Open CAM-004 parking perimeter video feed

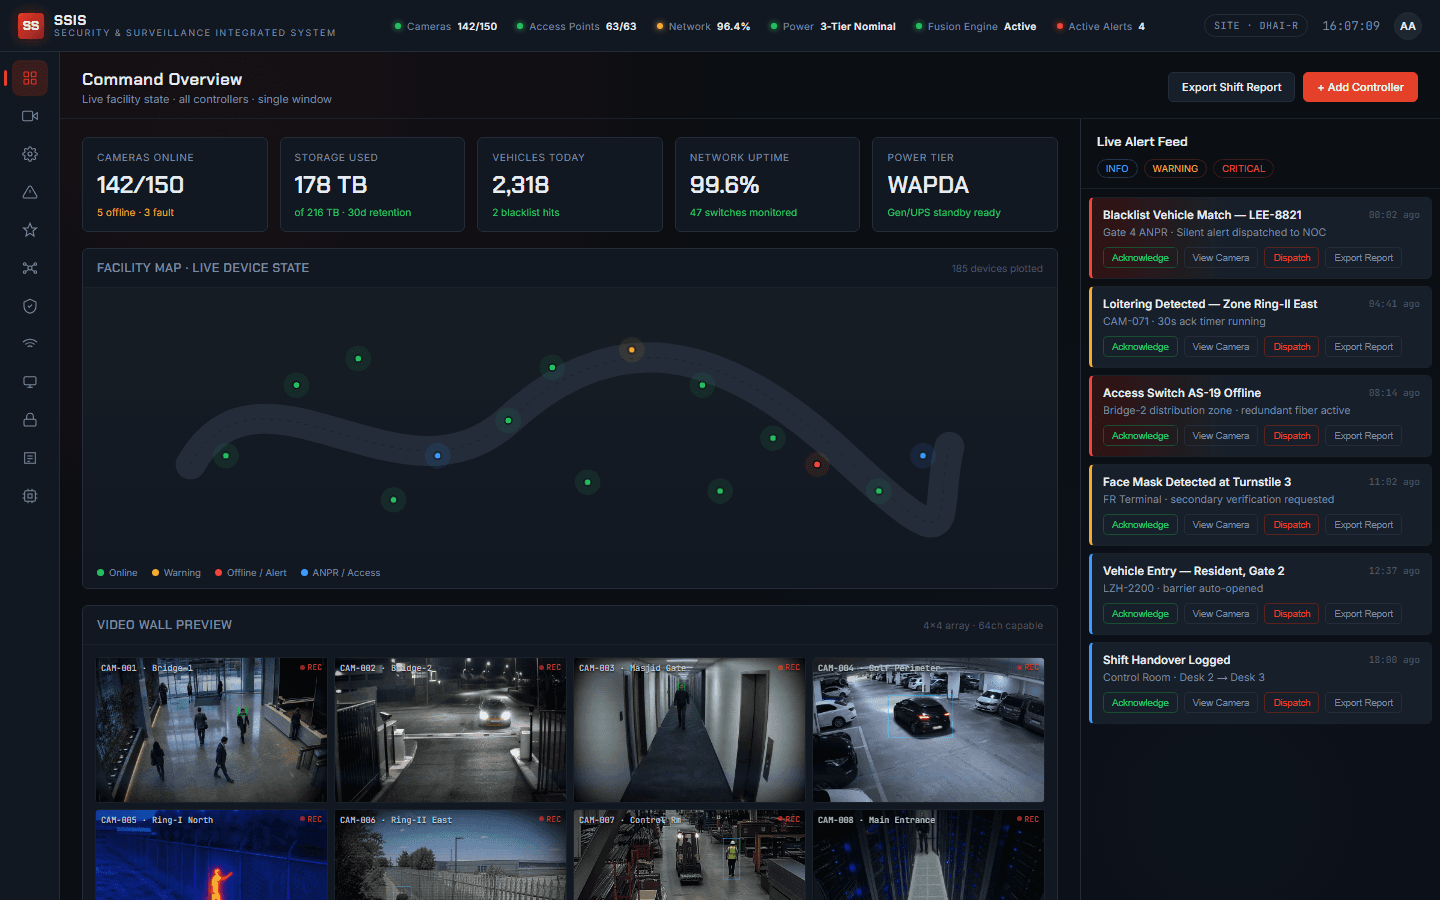(x=929, y=730)
